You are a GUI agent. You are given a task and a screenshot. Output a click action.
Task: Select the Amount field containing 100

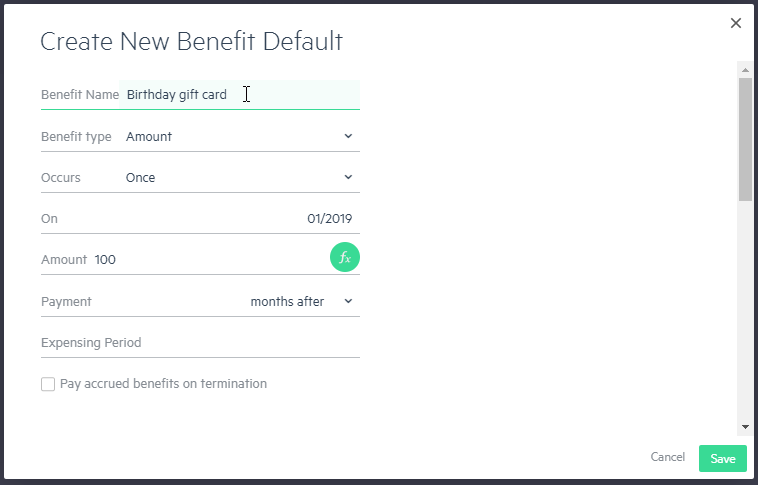(x=210, y=260)
